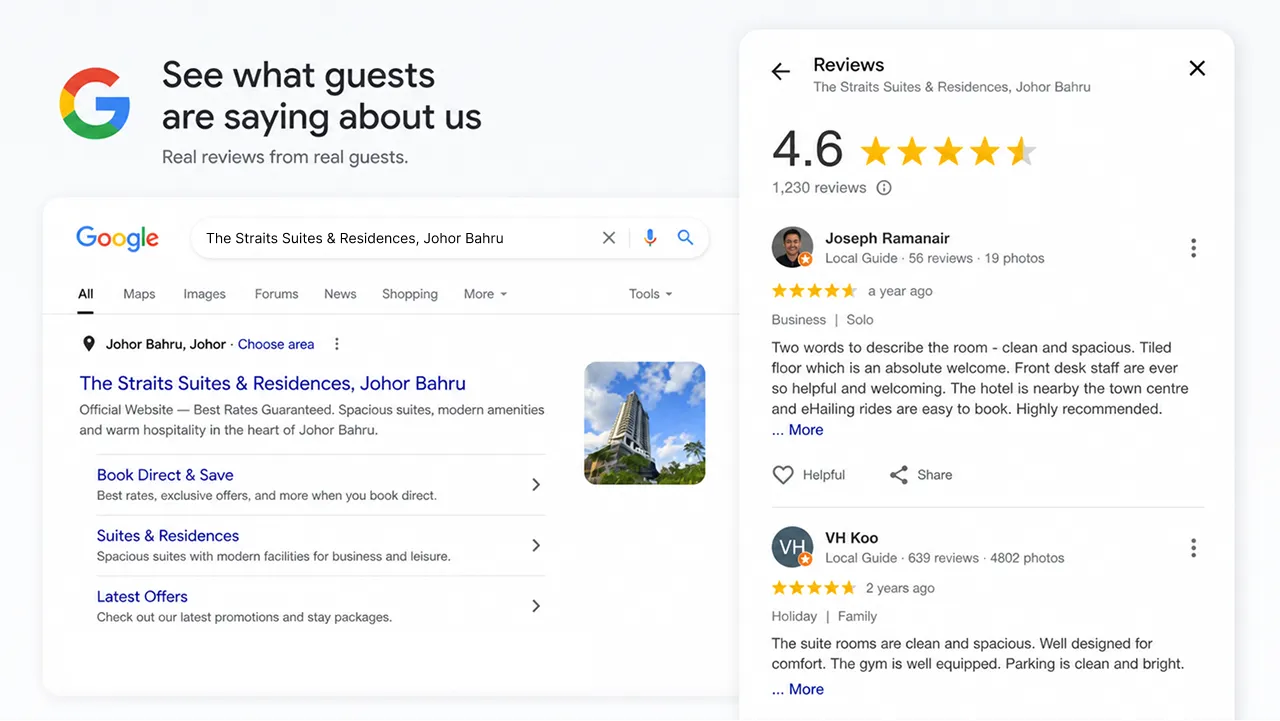Screen dimensions: 1280x721
Task: Click the Choose area link
Action: pos(276,344)
